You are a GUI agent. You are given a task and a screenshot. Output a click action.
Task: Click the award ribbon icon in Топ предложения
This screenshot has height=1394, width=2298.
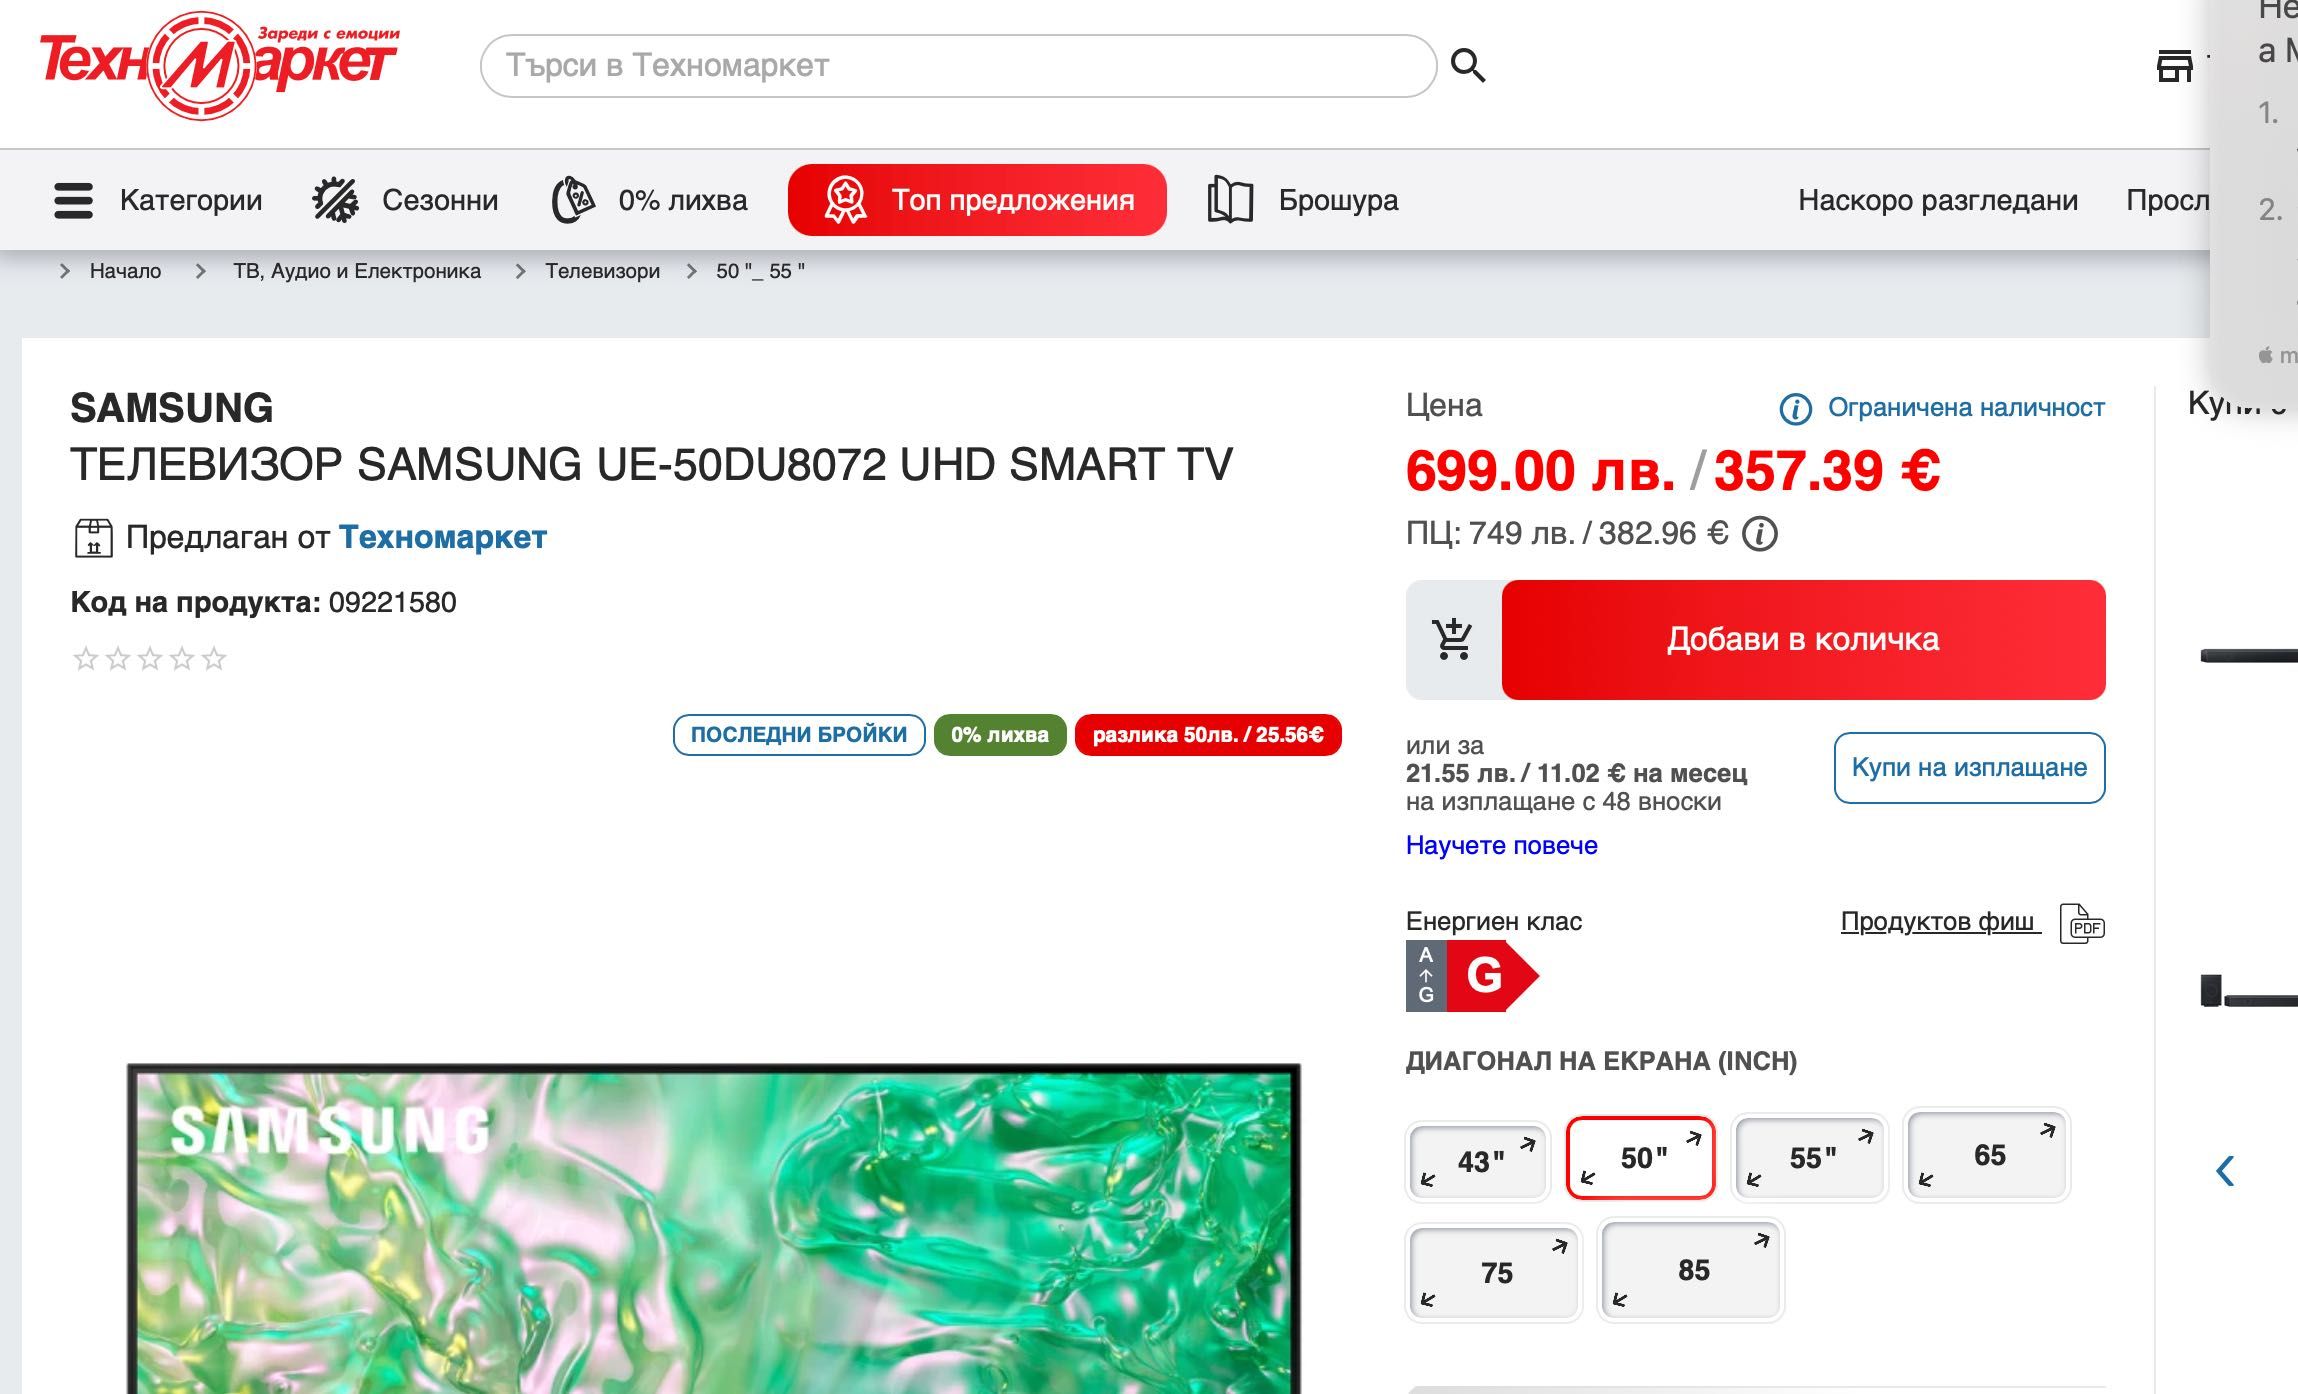845,200
